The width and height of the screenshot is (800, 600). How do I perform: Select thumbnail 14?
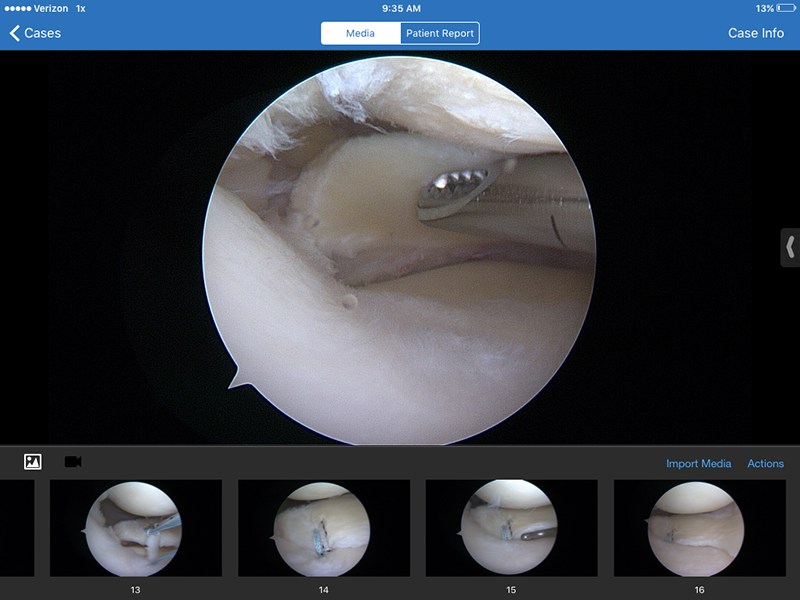324,528
